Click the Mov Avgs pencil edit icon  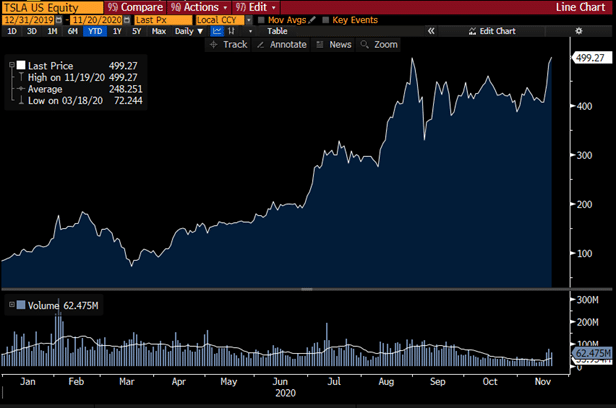click(312, 20)
